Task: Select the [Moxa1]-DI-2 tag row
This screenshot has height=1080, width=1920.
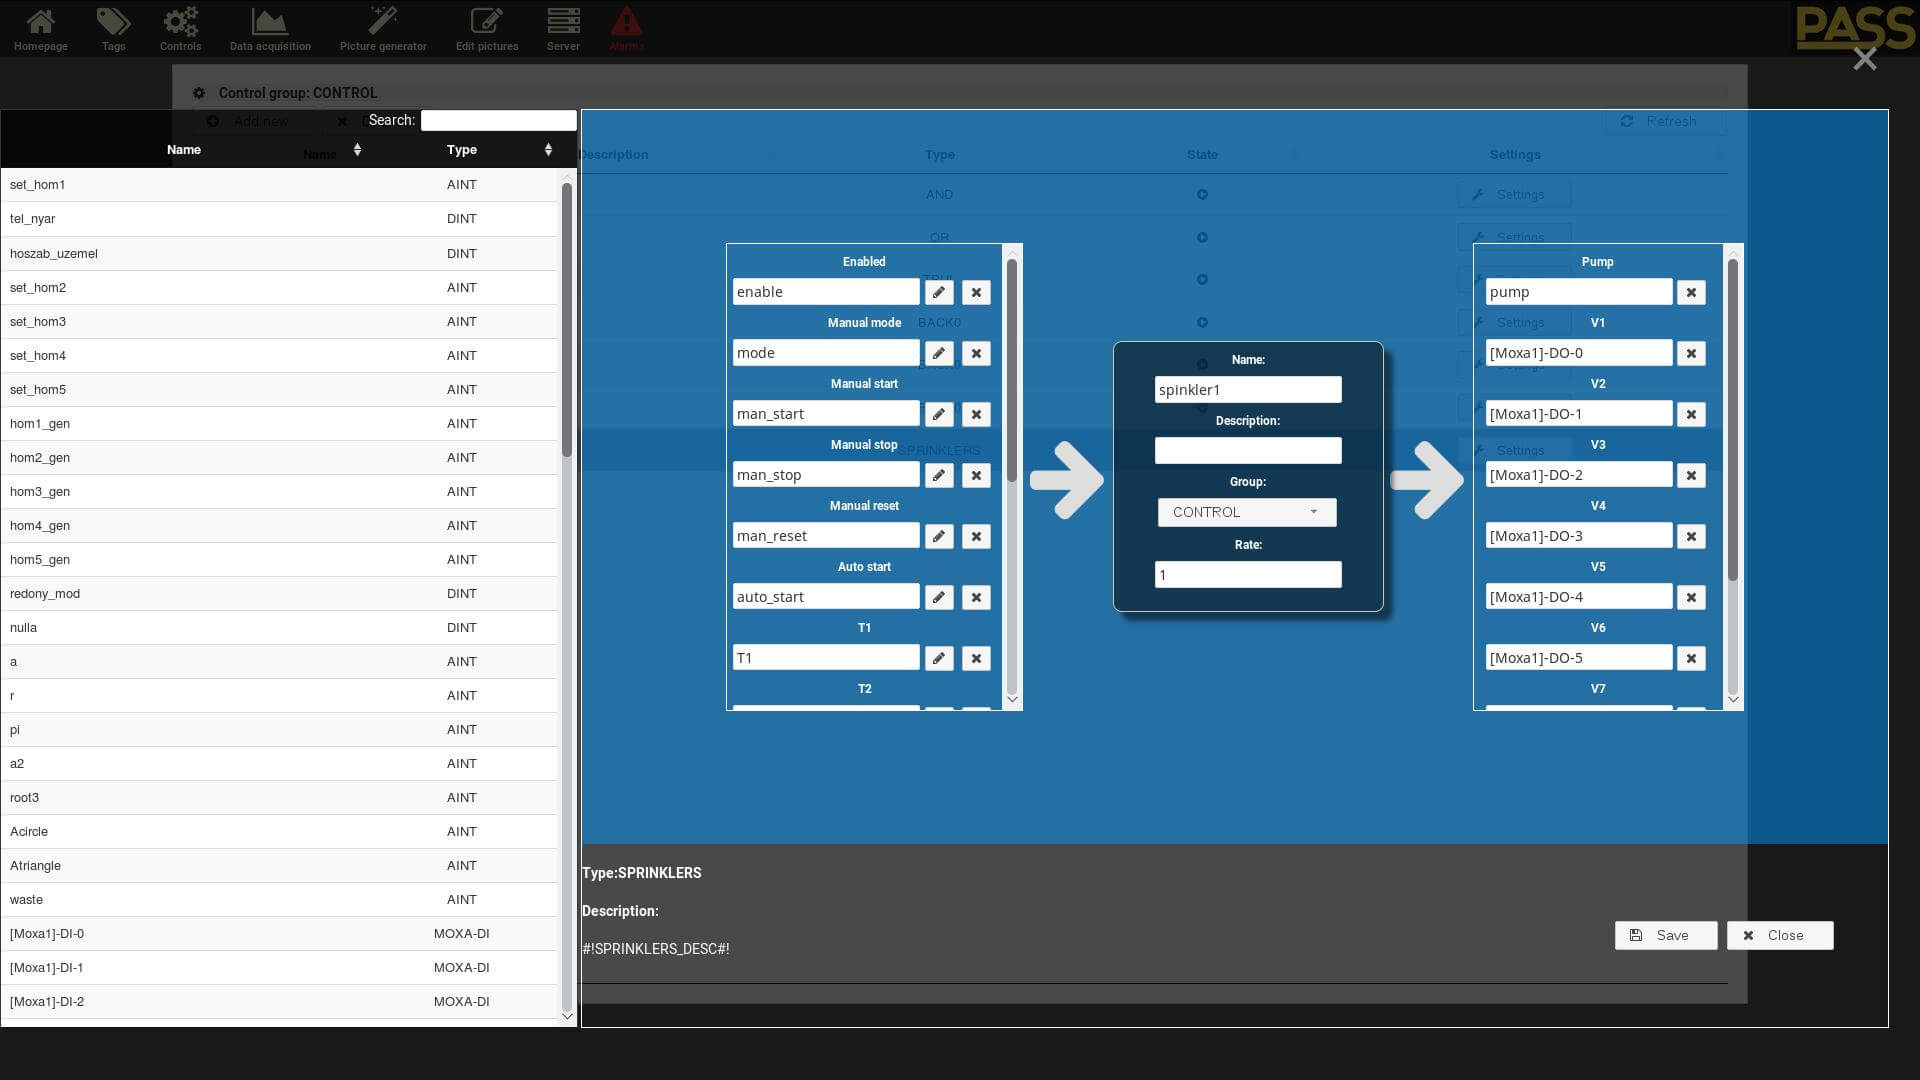Action: pyautogui.click(x=279, y=1002)
